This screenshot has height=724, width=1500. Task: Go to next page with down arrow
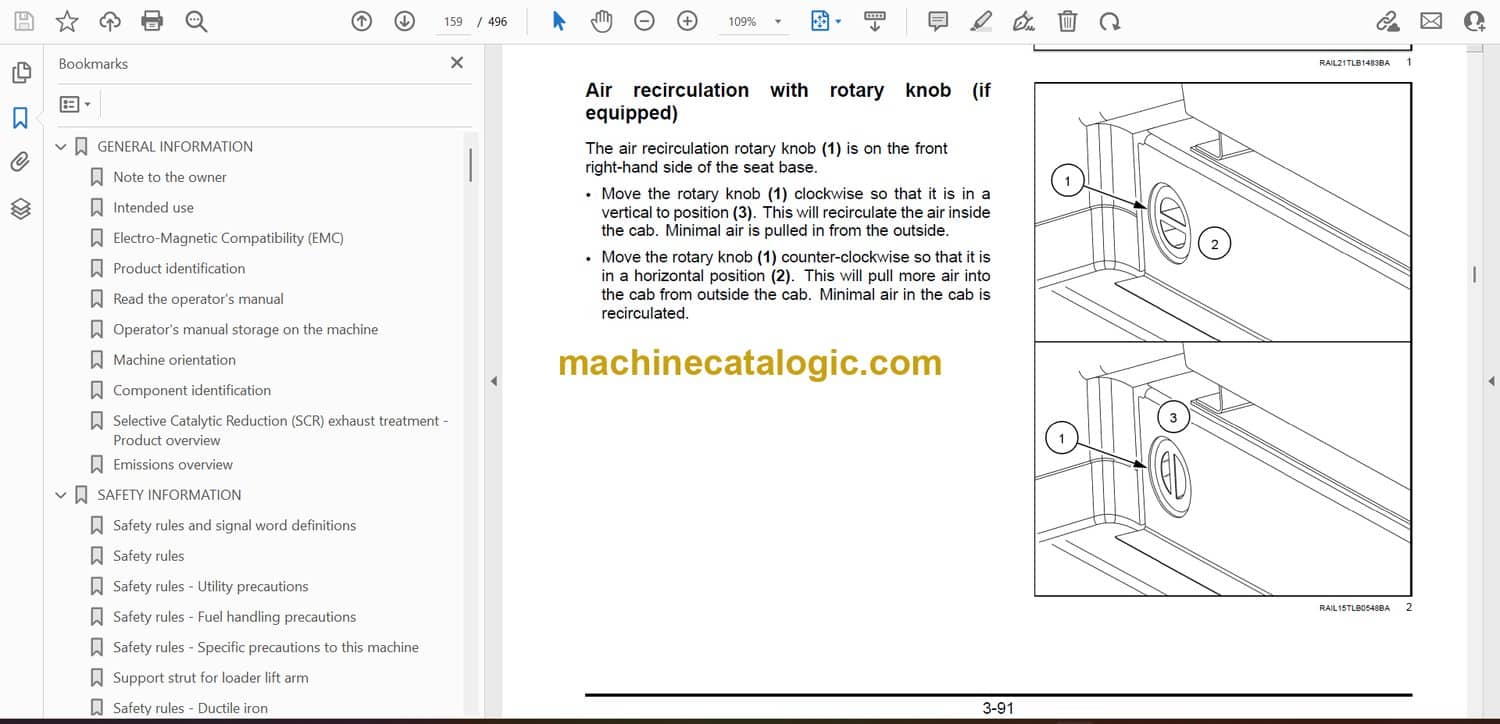[404, 21]
